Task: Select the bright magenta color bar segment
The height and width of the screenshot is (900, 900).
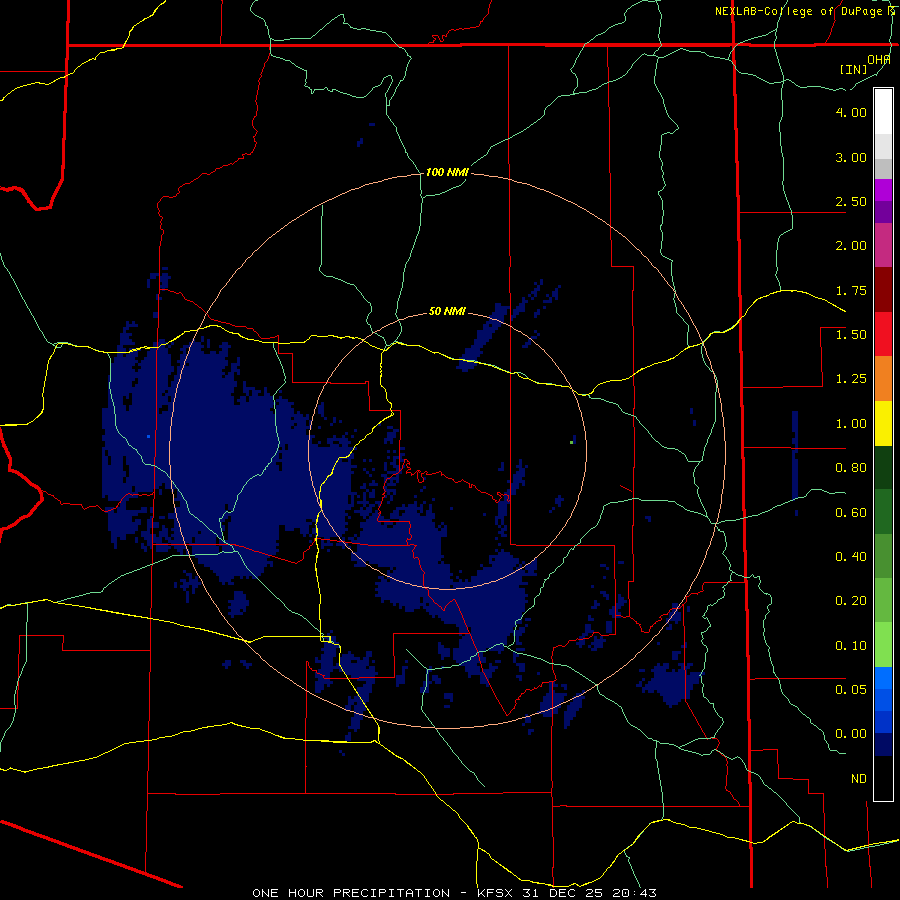Action: (883, 190)
